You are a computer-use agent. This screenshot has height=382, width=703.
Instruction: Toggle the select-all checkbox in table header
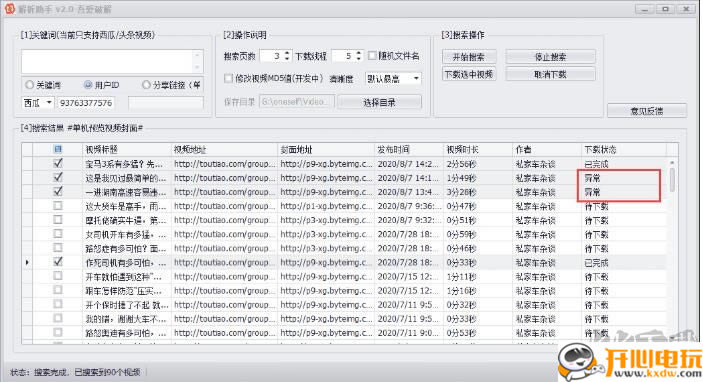pyautogui.click(x=58, y=149)
